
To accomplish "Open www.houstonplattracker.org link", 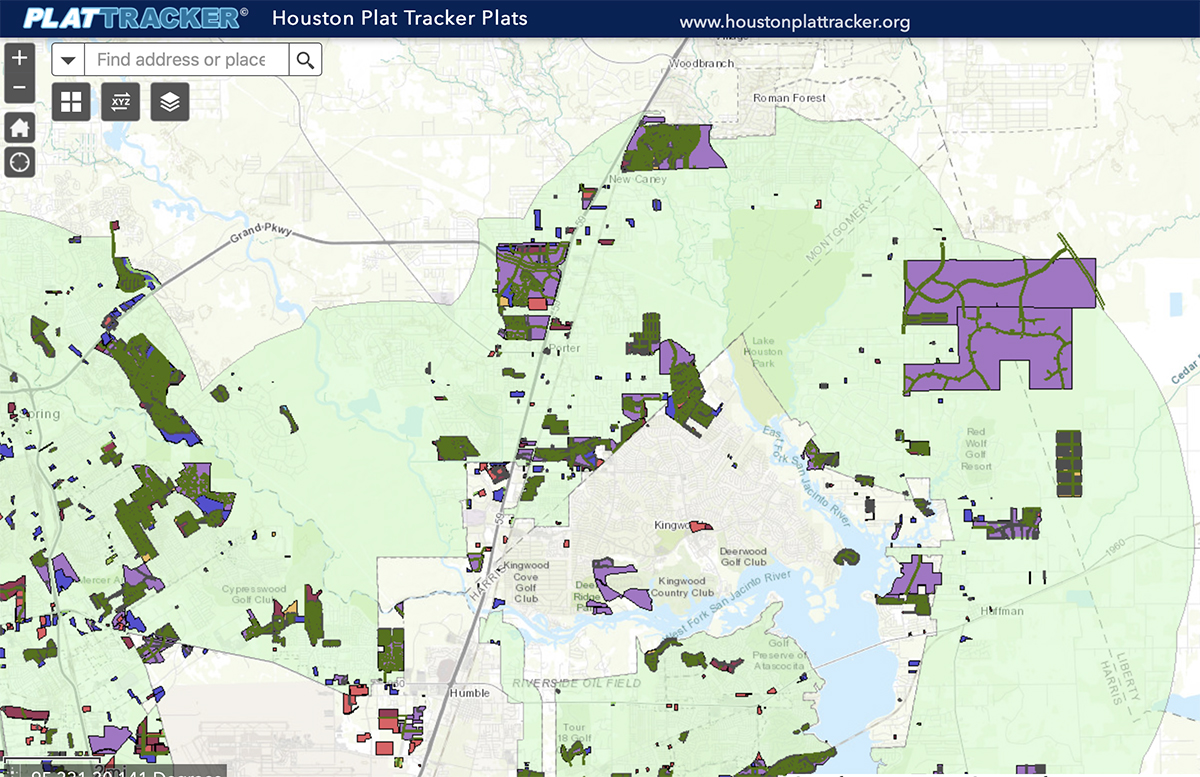I will [x=795, y=21].
